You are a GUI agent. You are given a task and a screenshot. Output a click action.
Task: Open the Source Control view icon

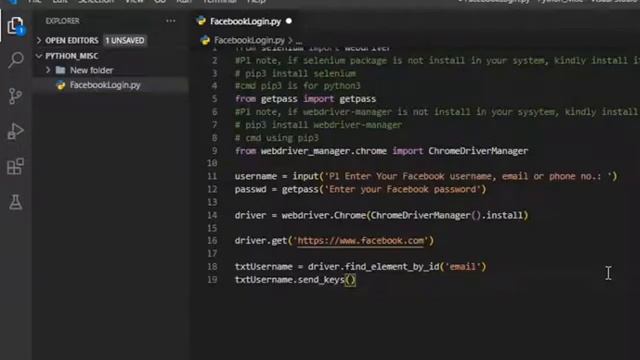[15, 96]
